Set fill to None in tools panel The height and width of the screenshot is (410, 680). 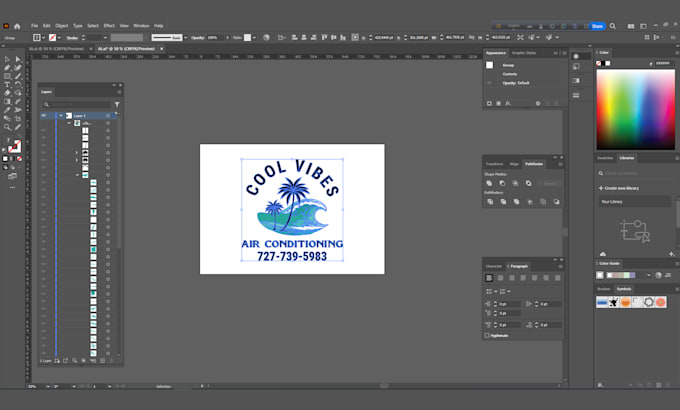tap(19, 159)
